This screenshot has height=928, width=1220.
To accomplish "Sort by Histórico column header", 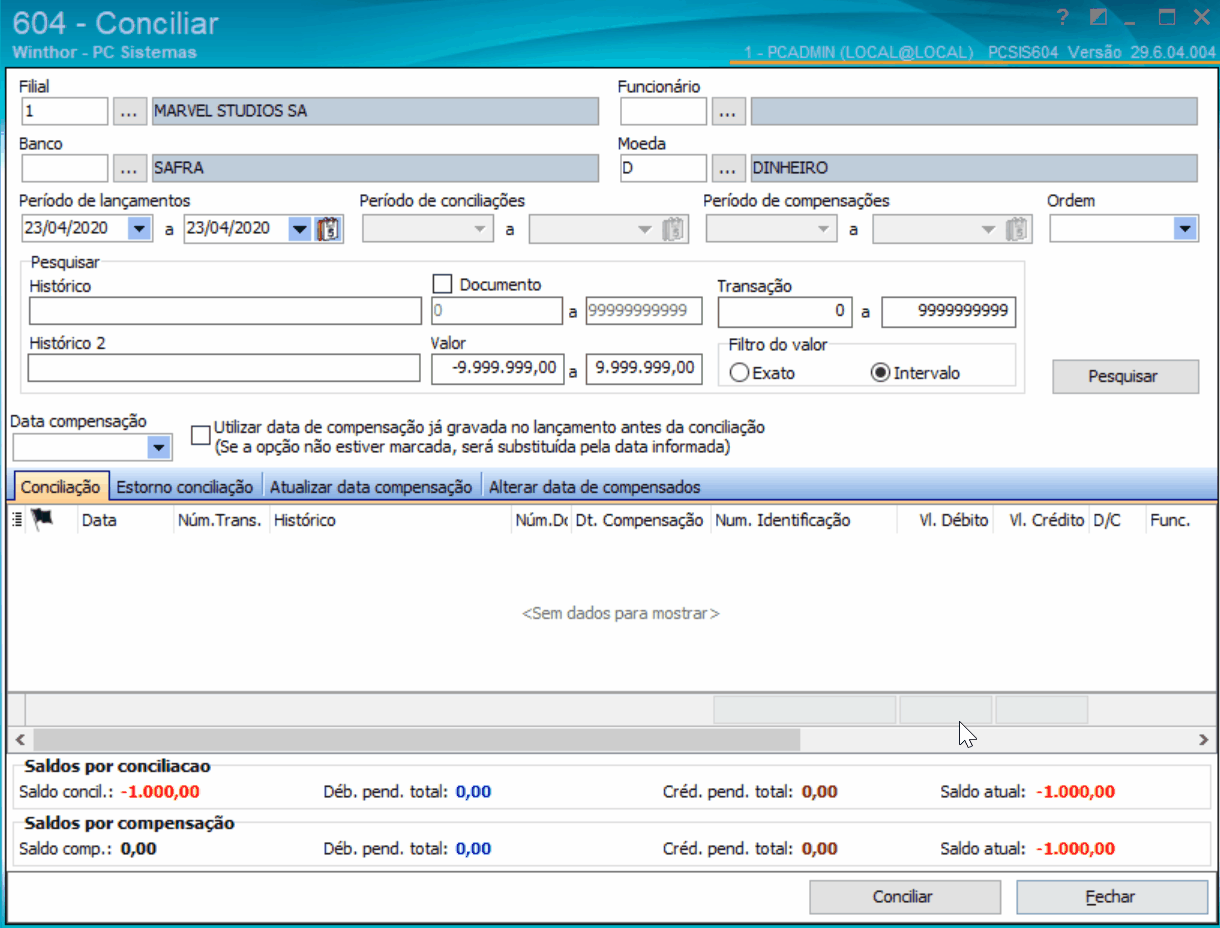I will (390, 520).
